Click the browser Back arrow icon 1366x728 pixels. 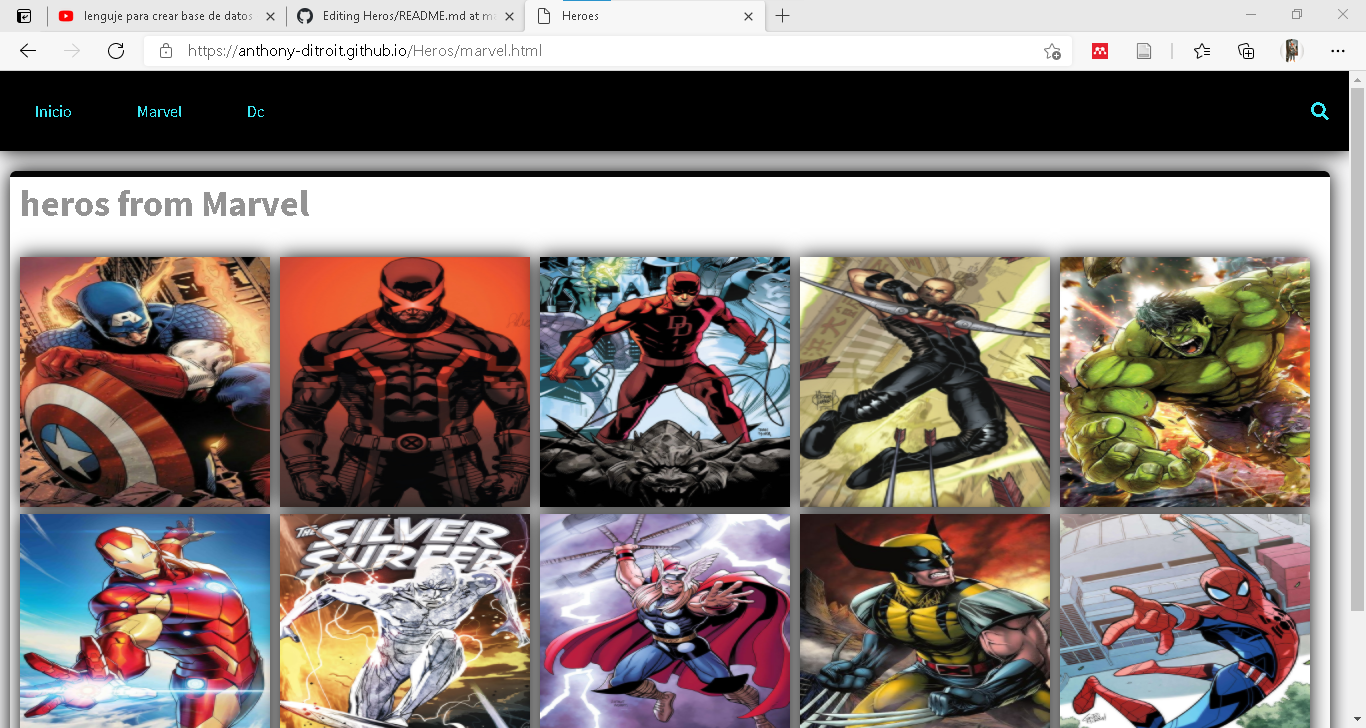(27, 51)
